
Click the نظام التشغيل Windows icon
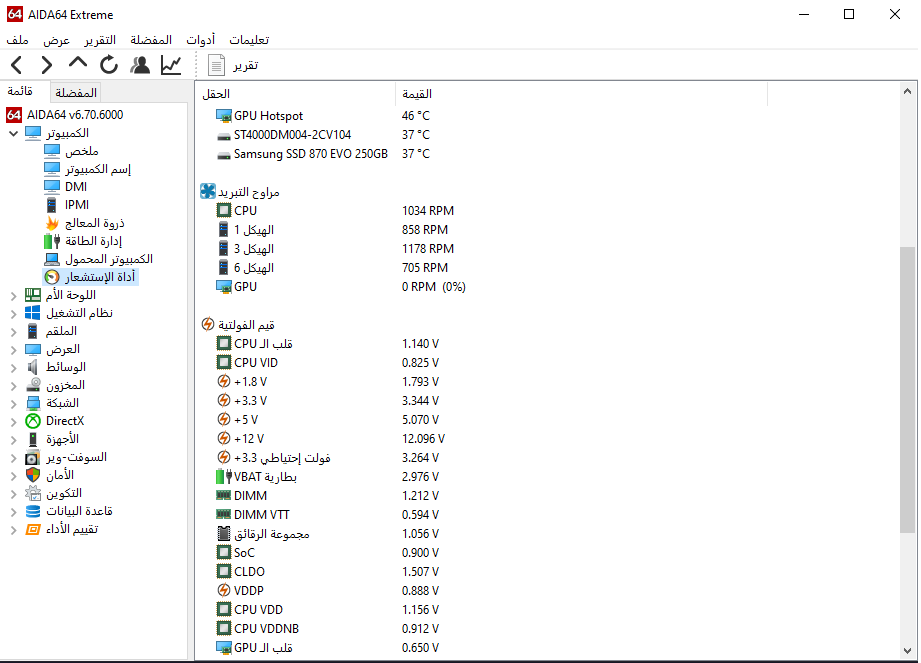33,313
